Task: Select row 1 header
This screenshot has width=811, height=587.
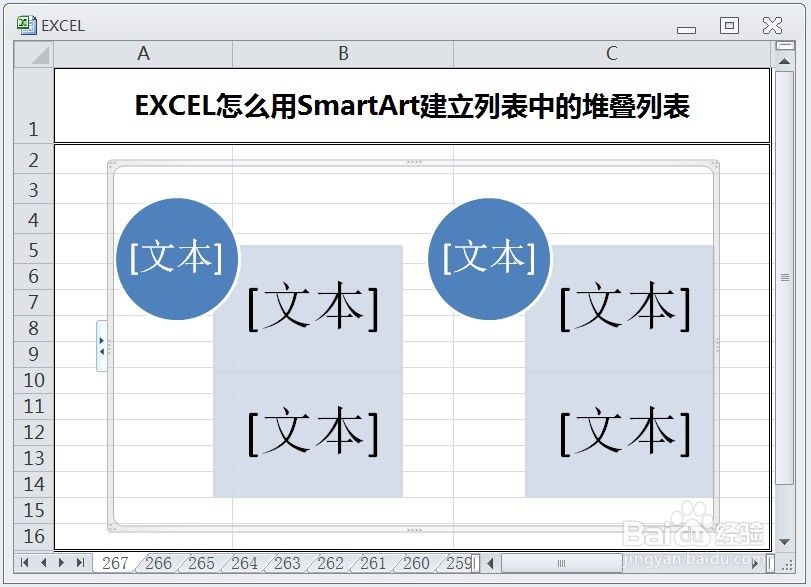Action: pos(34,106)
